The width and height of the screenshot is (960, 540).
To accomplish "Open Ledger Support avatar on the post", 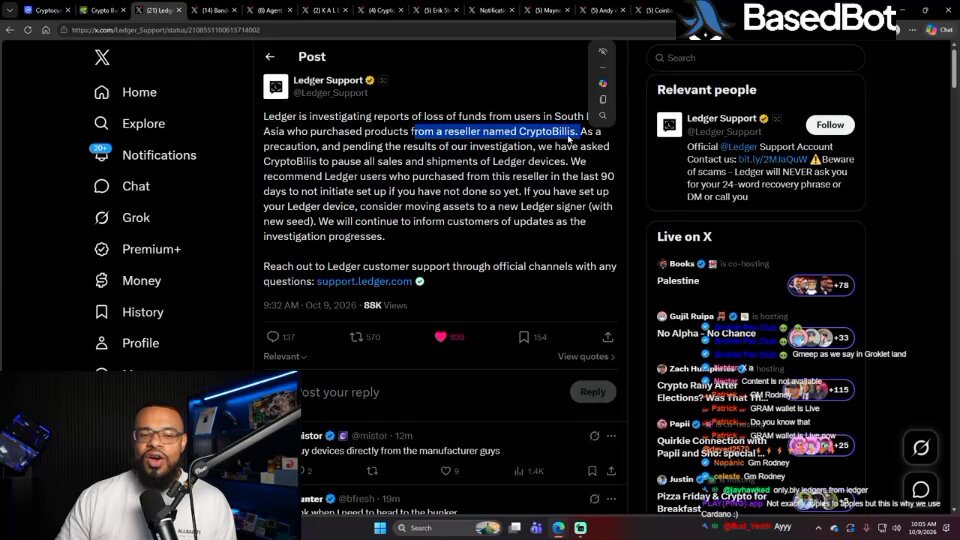I will 276,86.
